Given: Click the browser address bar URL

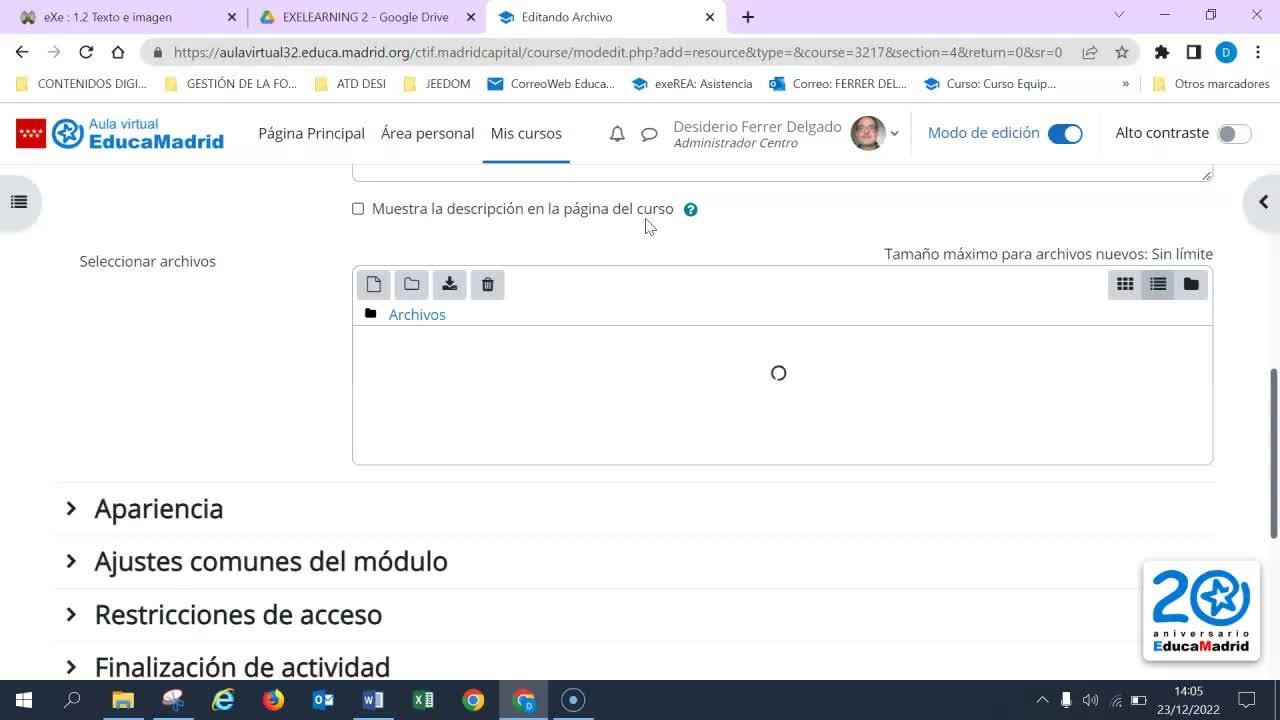Looking at the screenshot, I should coord(618,52).
